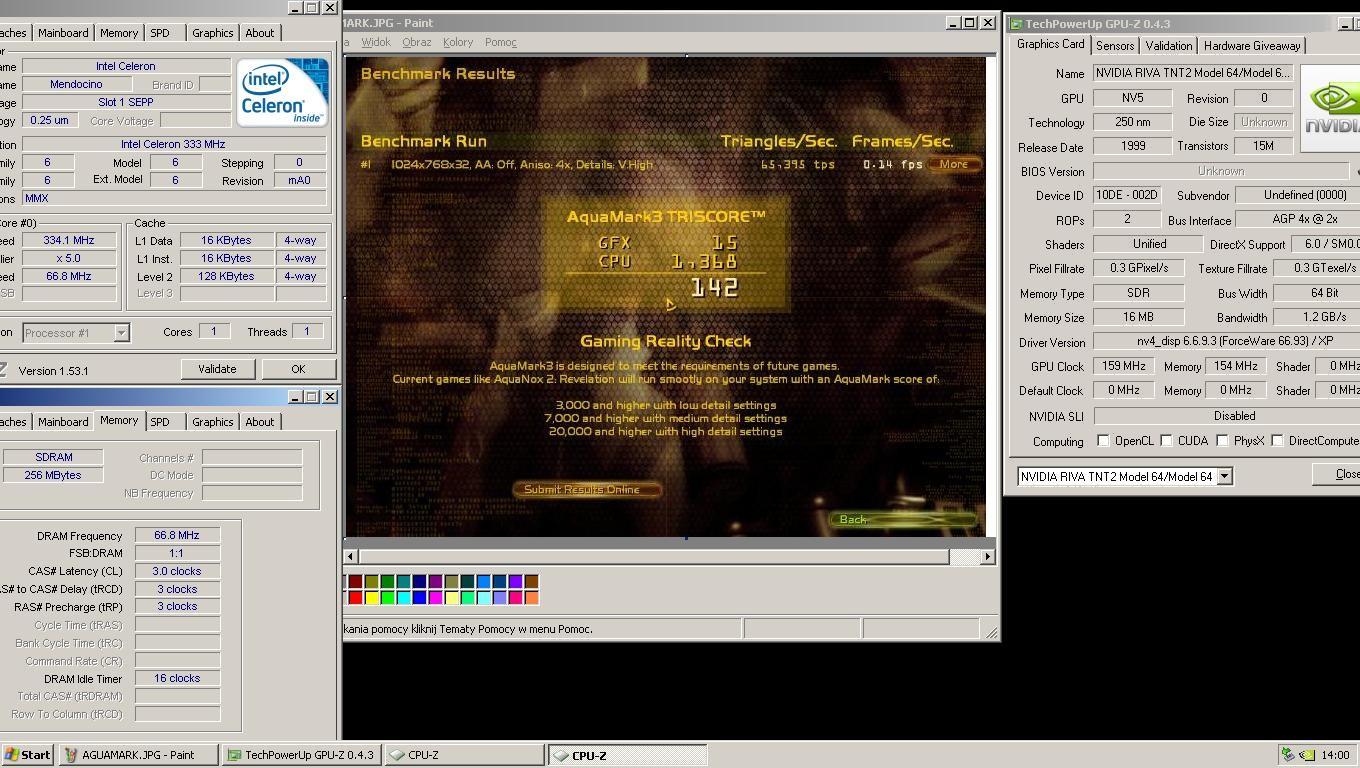Switch to About tab in the CPU-Z memory window
The image size is (1360, 768).
[x=259, y=422]
